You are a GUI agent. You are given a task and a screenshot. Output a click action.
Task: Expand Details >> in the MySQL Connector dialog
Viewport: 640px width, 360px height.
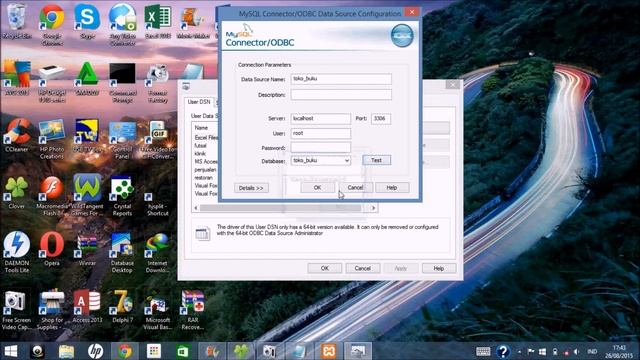[x=251, y=188]
